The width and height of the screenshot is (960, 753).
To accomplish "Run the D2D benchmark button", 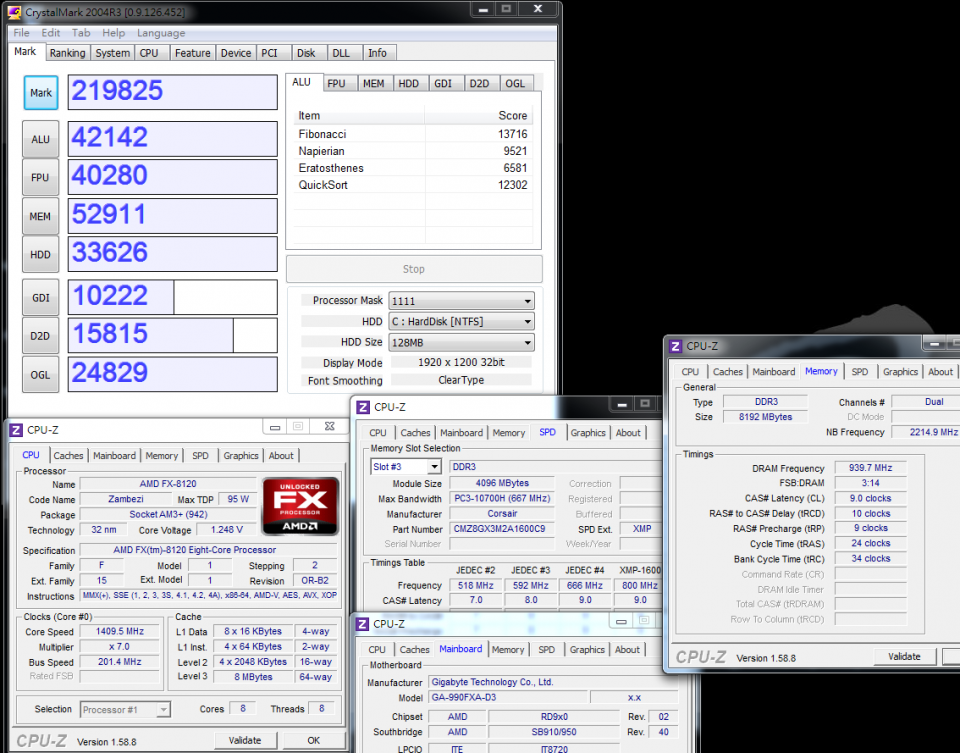I will (40, 335).
